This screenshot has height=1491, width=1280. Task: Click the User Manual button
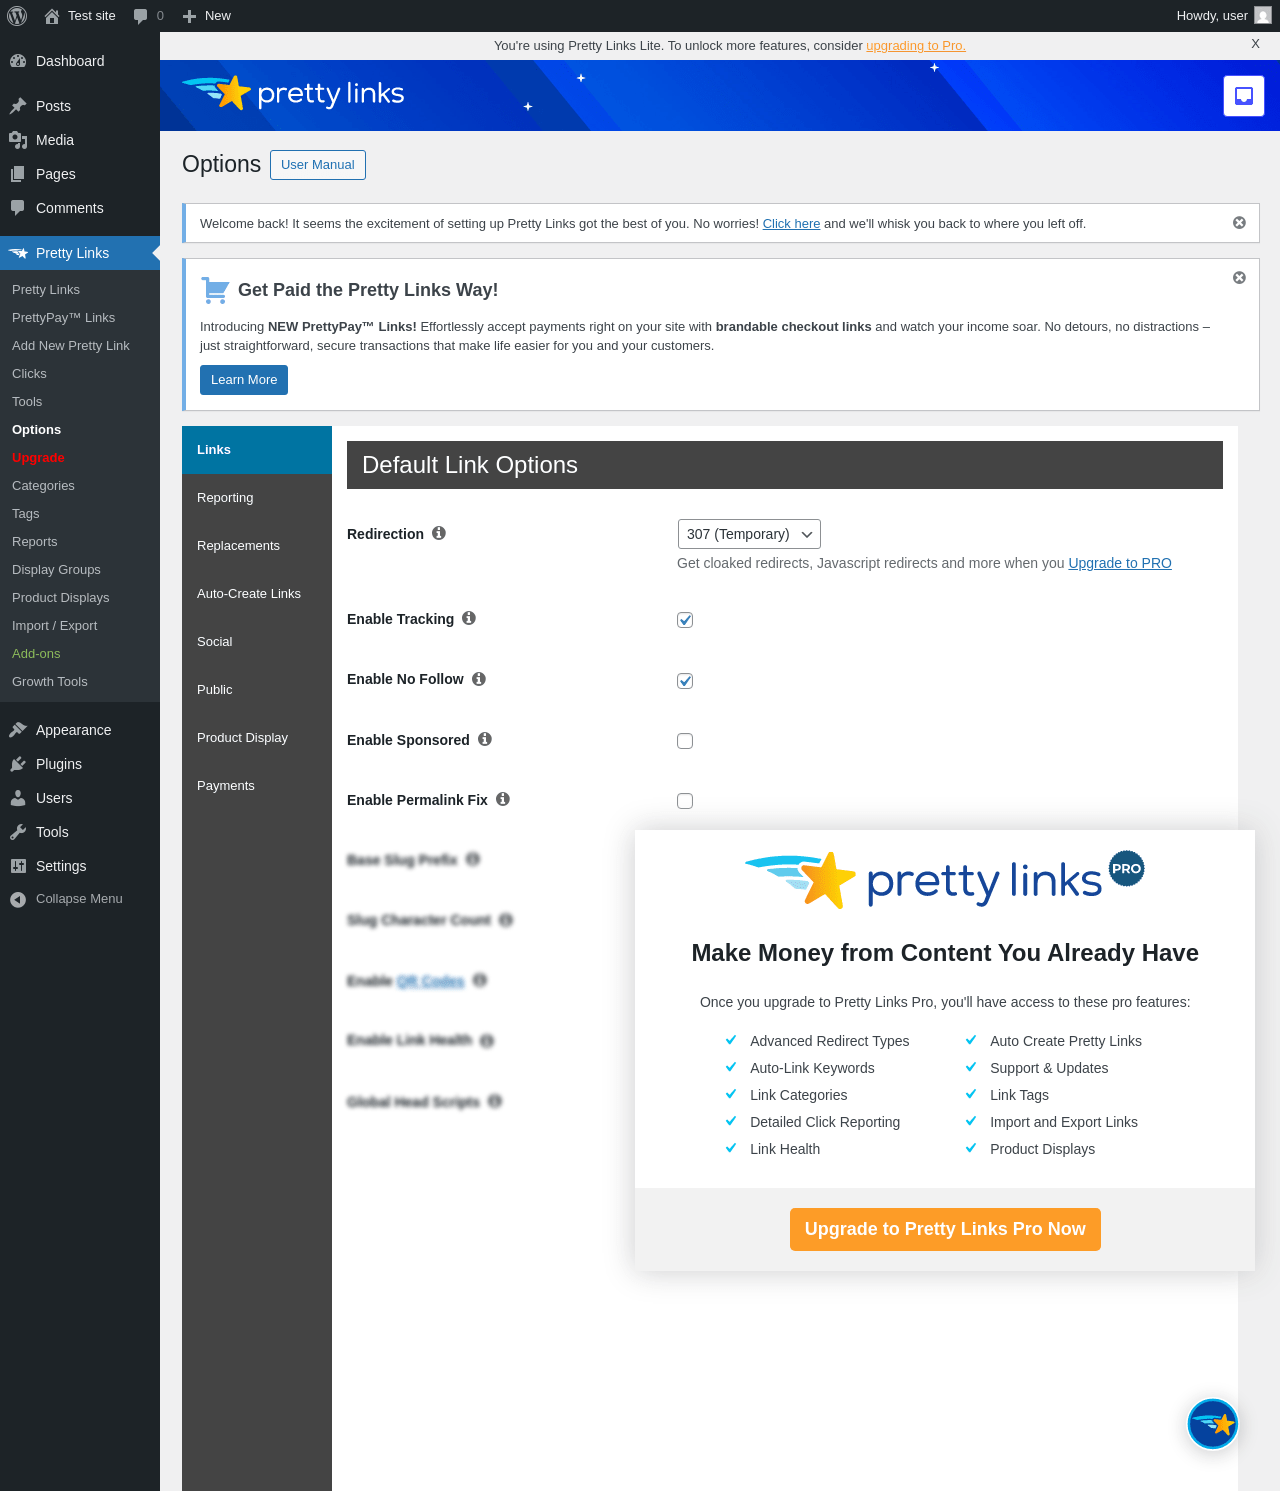tap(318, 165)
